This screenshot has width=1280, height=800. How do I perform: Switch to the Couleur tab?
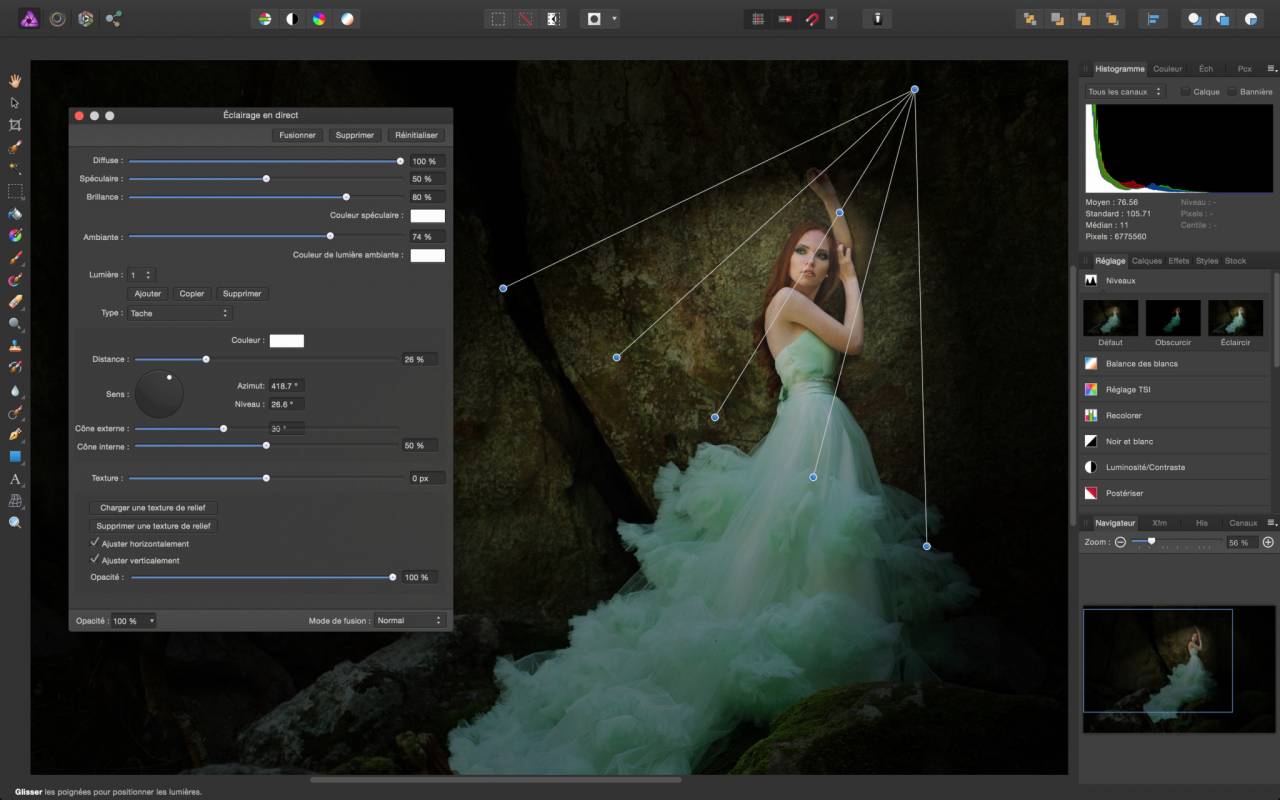tap(1167, 69)
